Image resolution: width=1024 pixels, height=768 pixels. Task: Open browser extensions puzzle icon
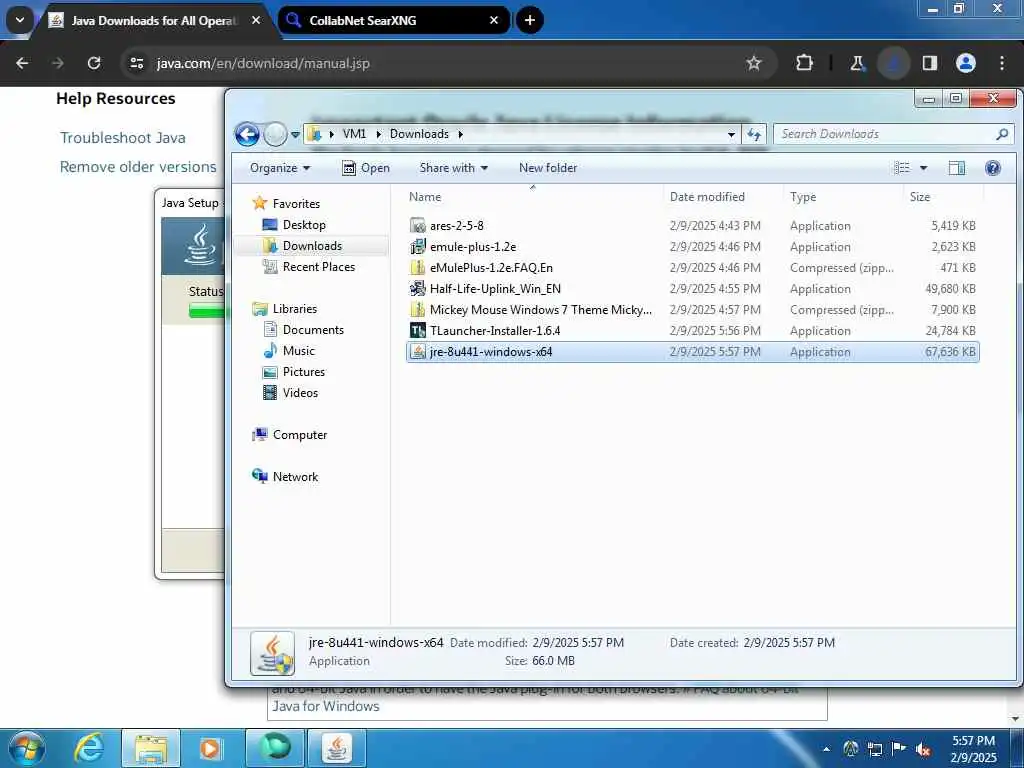[x=805, y=63]
